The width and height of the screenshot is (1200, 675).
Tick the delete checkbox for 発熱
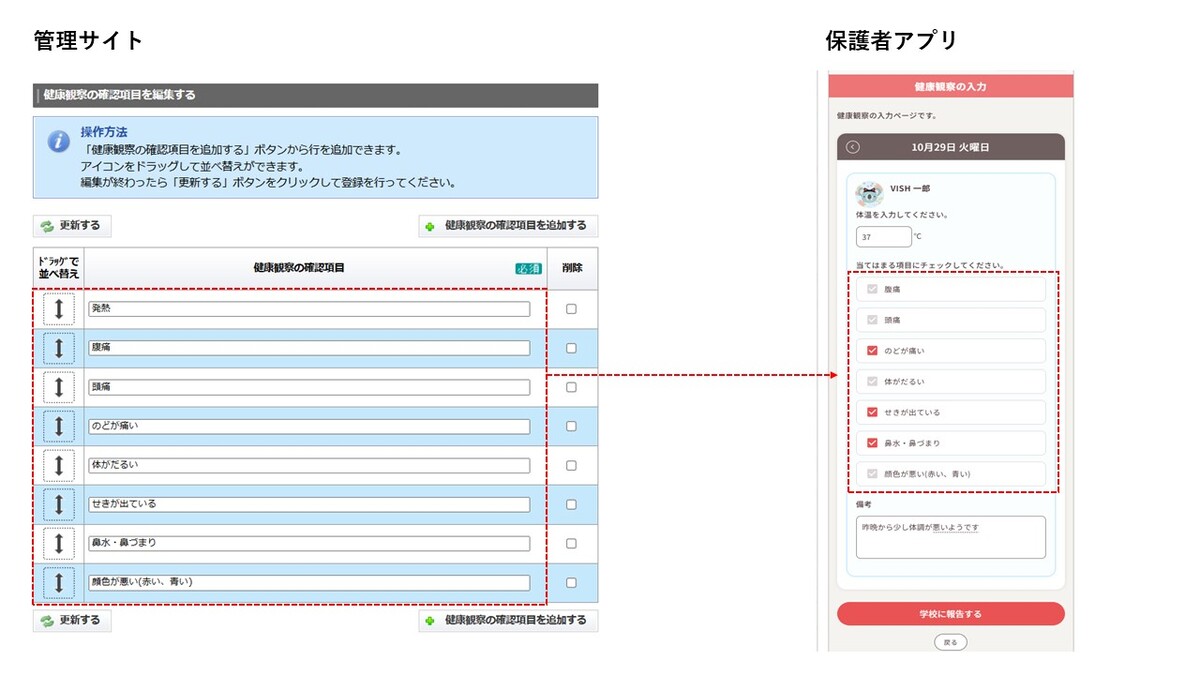[x=571, y=309]
